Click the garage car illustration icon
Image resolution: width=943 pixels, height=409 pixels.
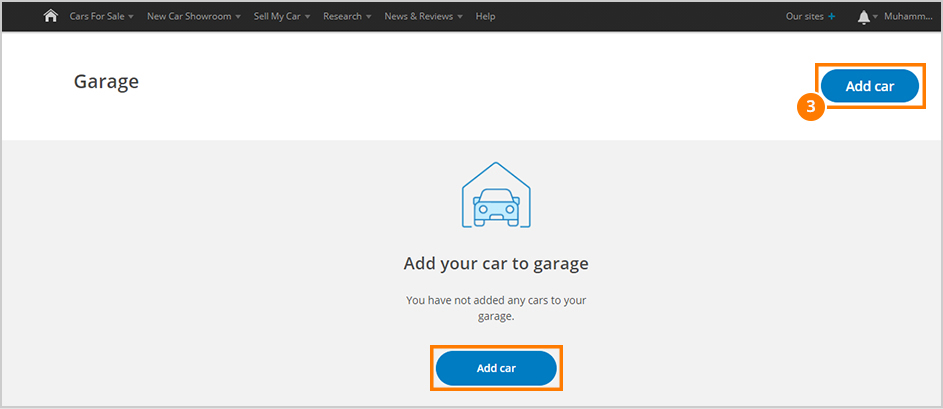pyautogui.click(x=496, y=196)
